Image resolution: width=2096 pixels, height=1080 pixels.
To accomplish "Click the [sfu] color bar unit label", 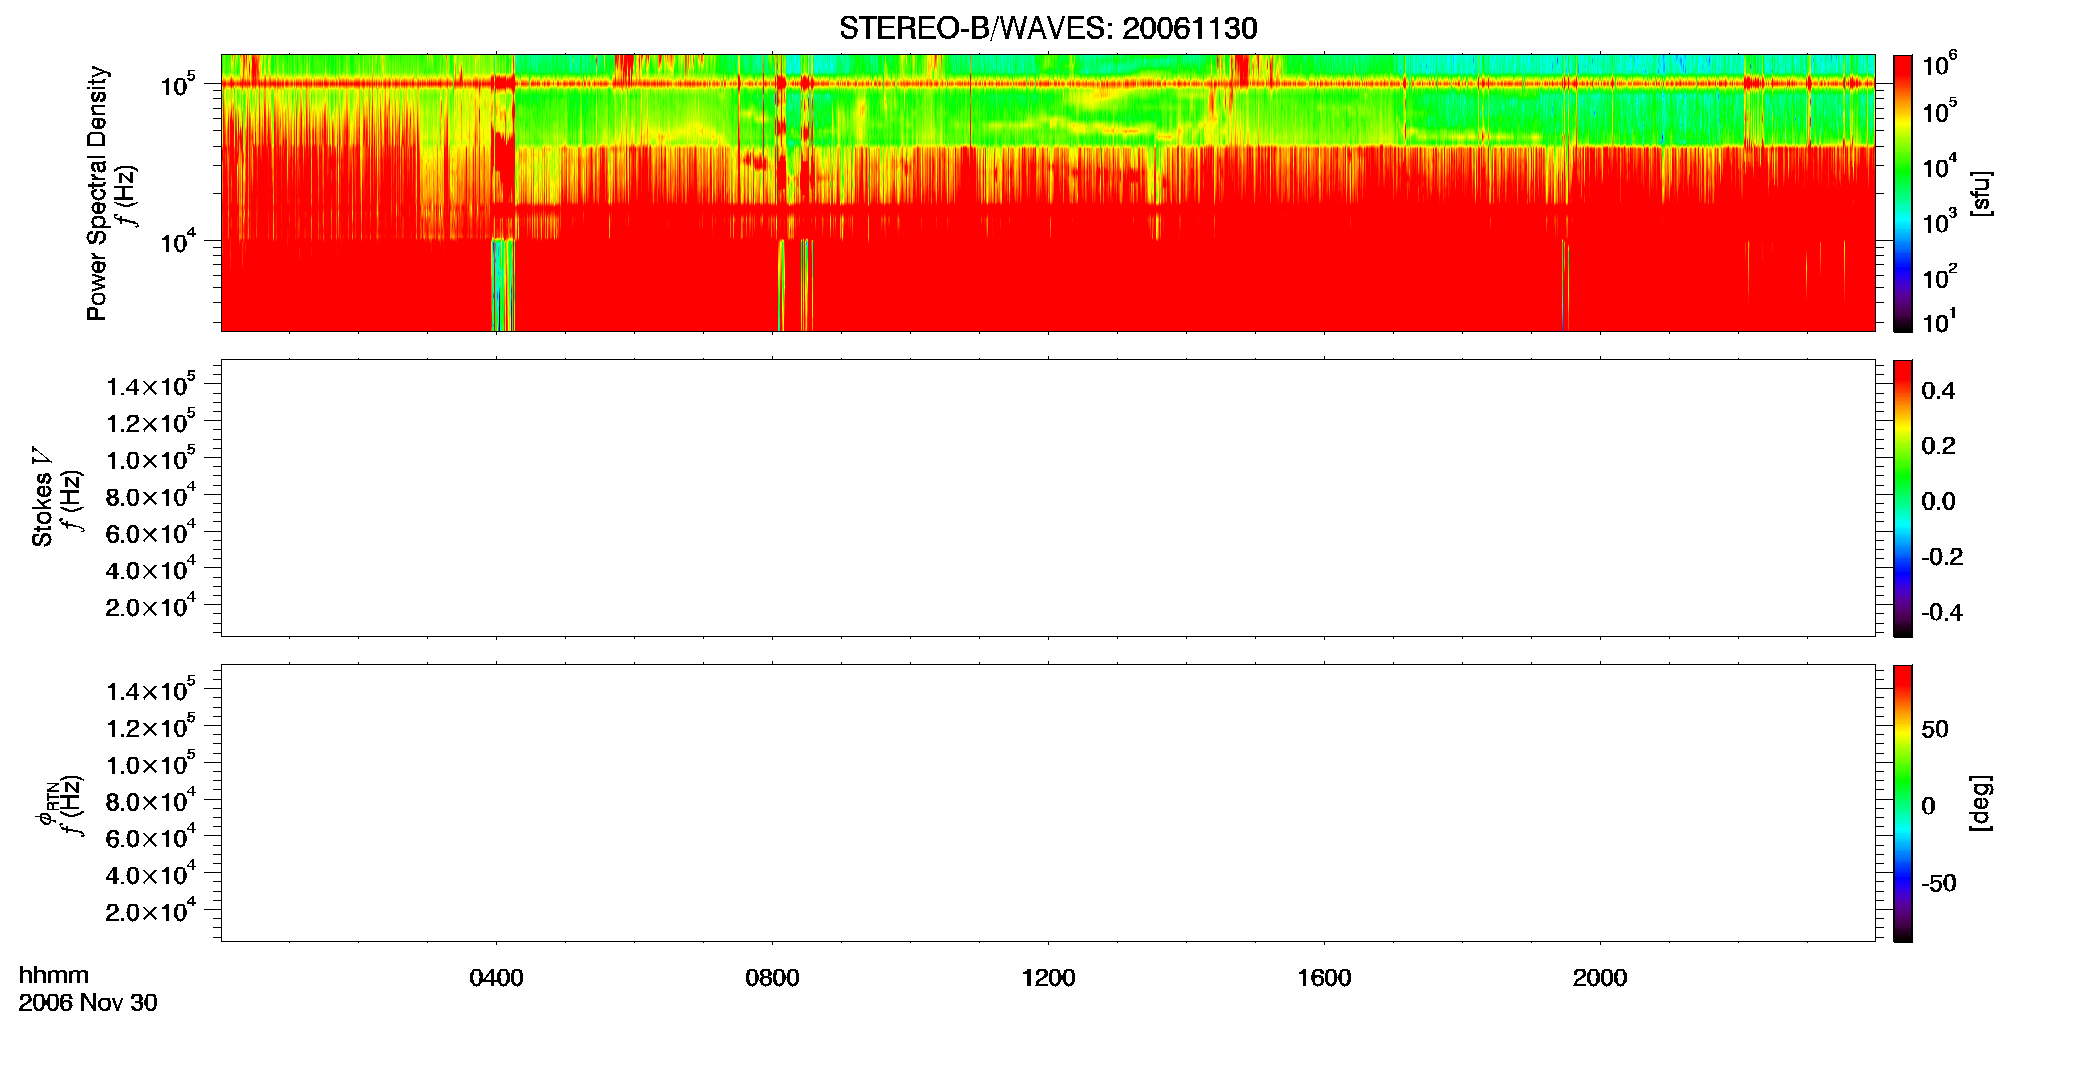I will click(1981, 193).
